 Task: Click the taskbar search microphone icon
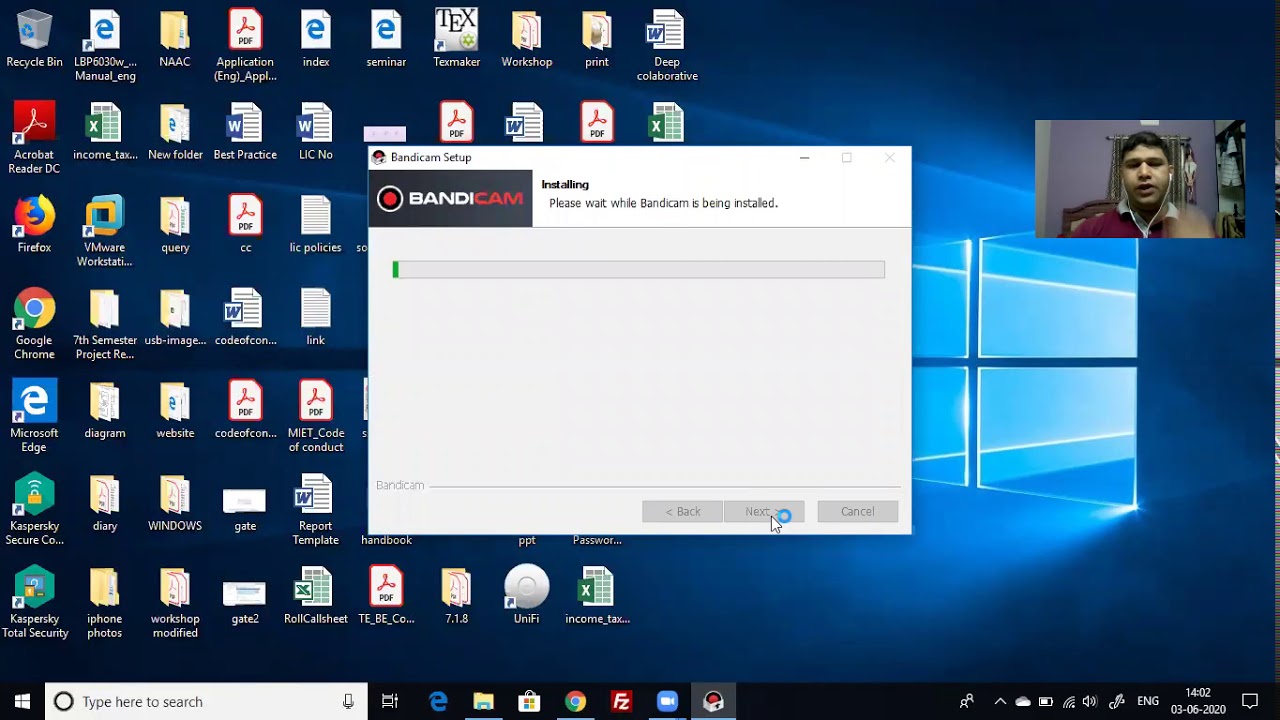348,702
